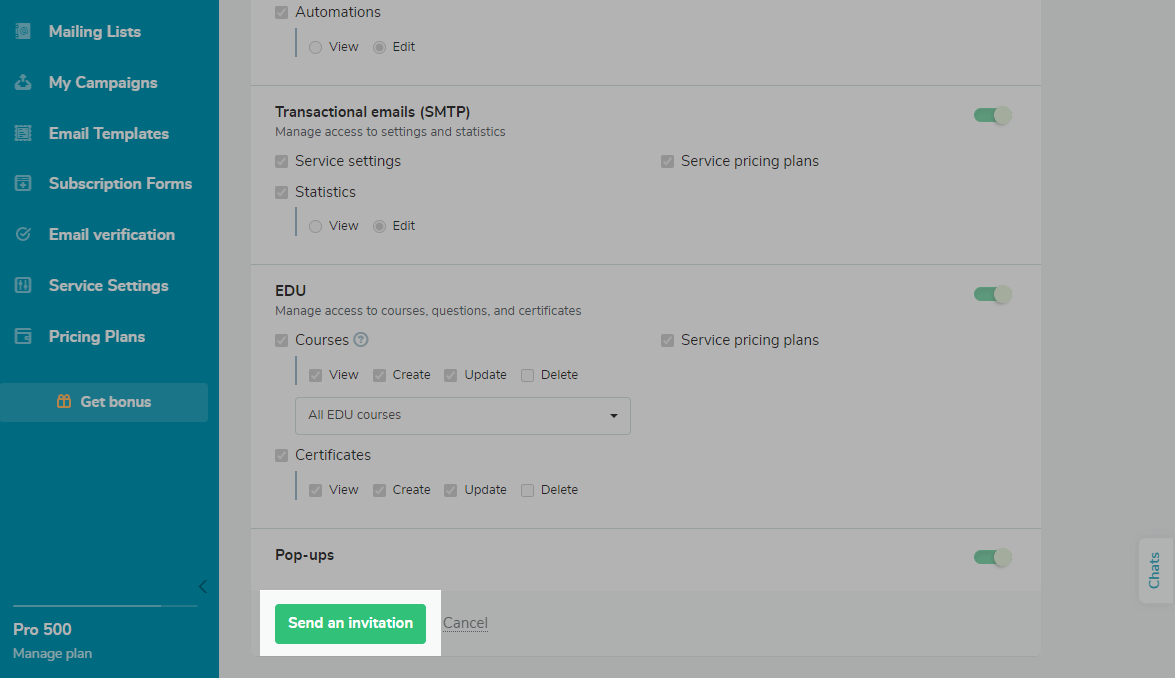This screenshot has height=678, width=1175.
Task: Click the Pricing Plans wallet icon
Action: 23,337
